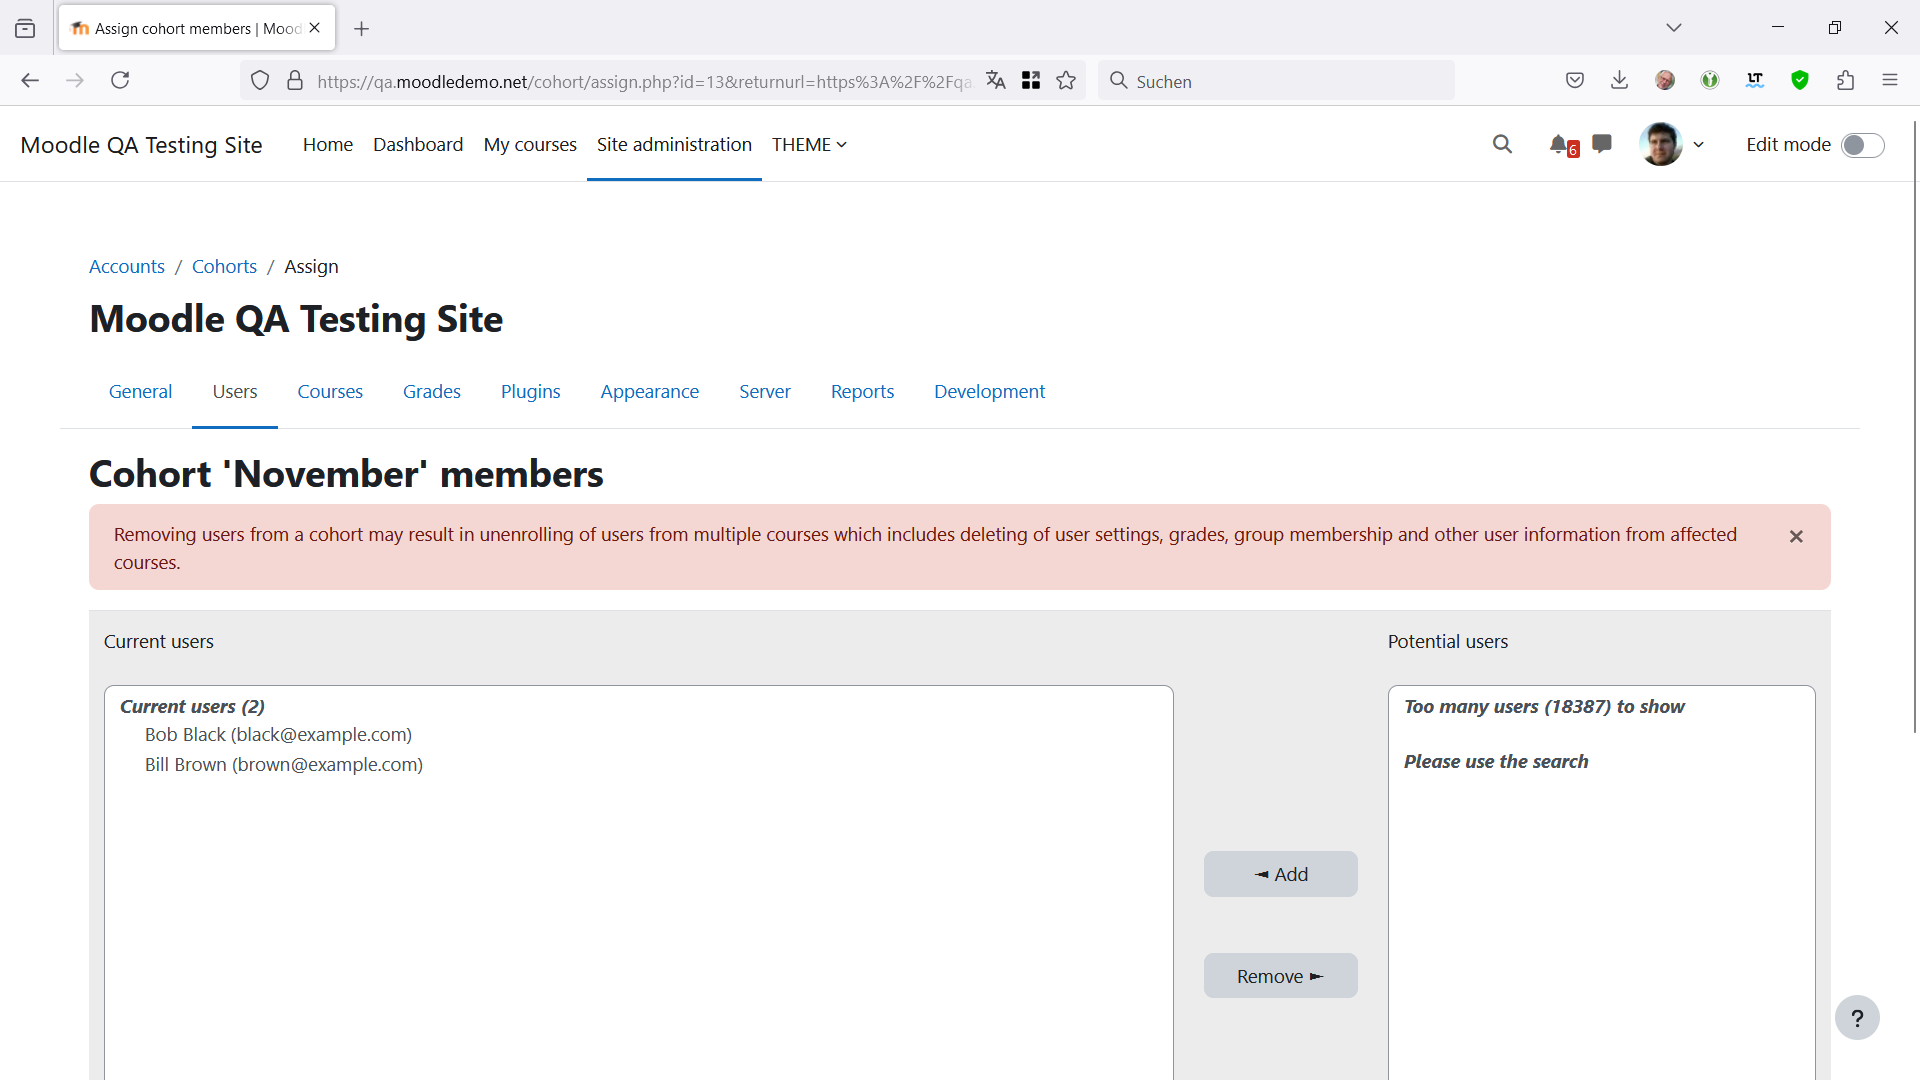Screen dimensions: 1920x1080
Task: Open a new browser tab
Action: click(x=362, y=29)
